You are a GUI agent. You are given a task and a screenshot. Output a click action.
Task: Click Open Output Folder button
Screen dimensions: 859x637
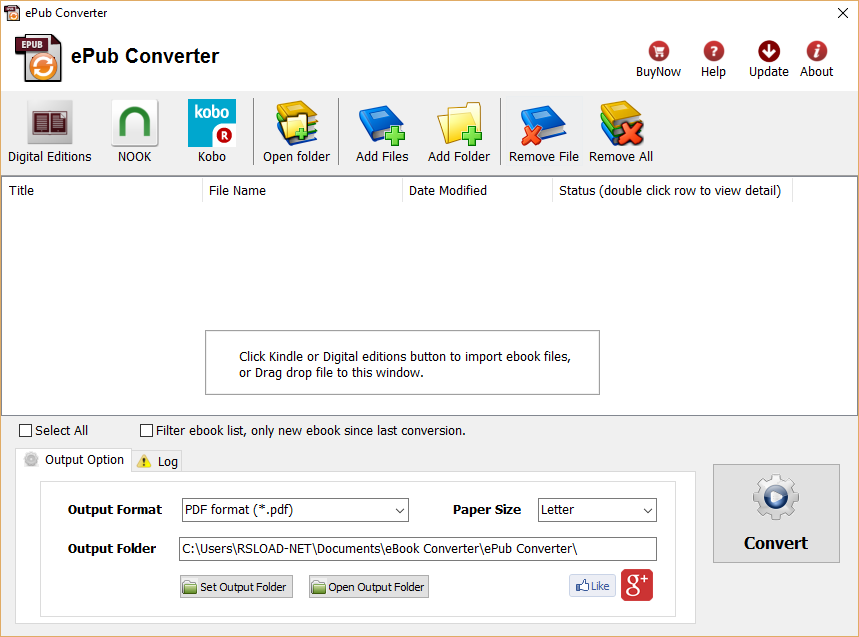point(369,587)
